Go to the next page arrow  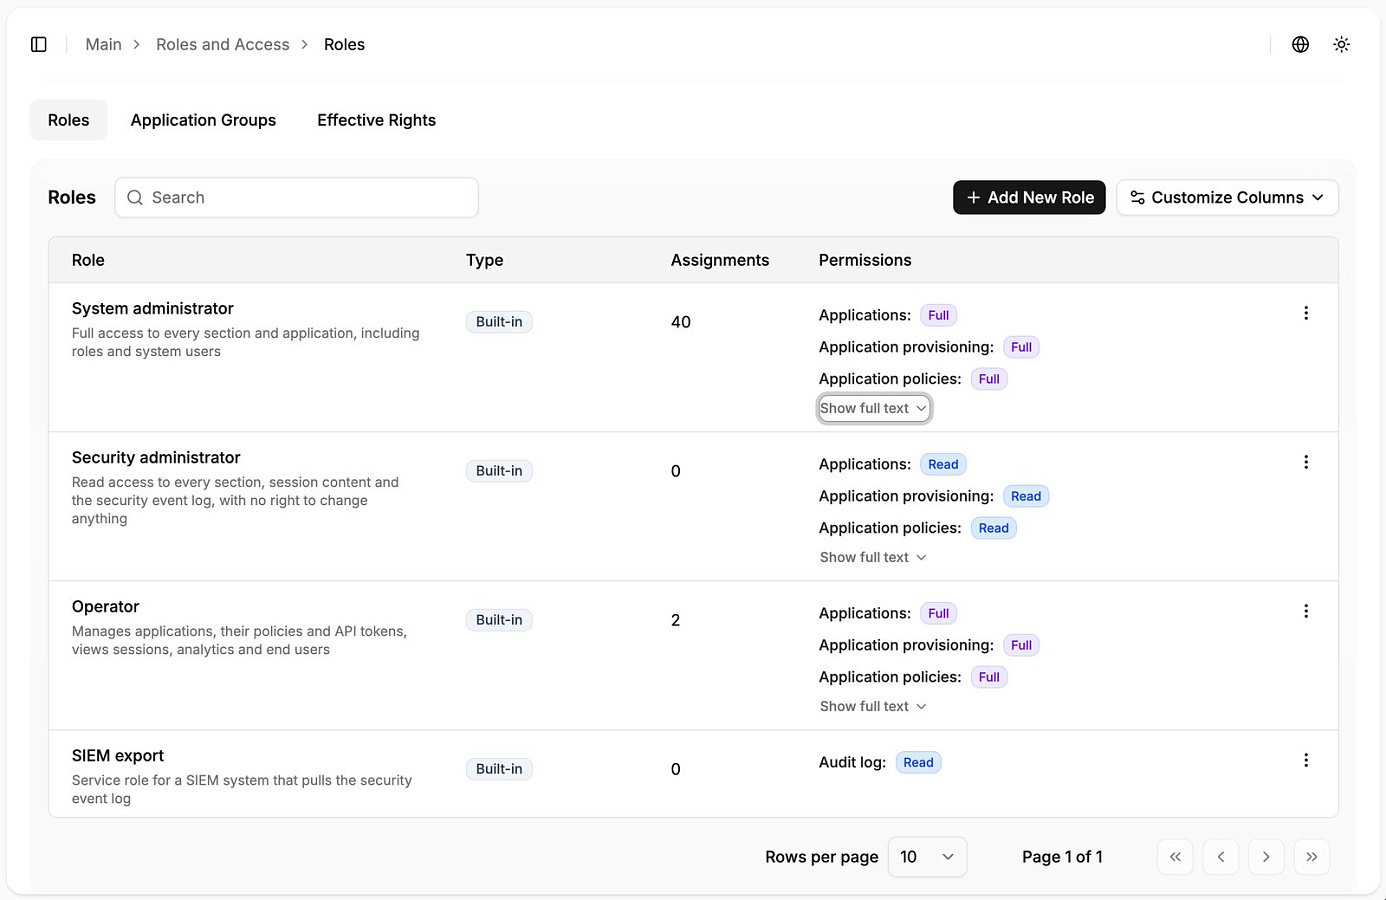click(x=1266, y=857)
